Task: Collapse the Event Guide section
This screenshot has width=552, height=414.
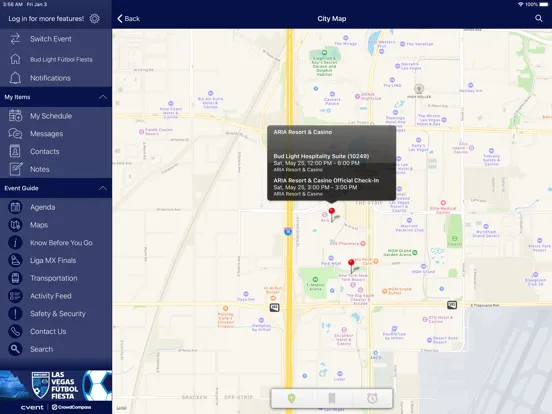Action: (103, 188)
